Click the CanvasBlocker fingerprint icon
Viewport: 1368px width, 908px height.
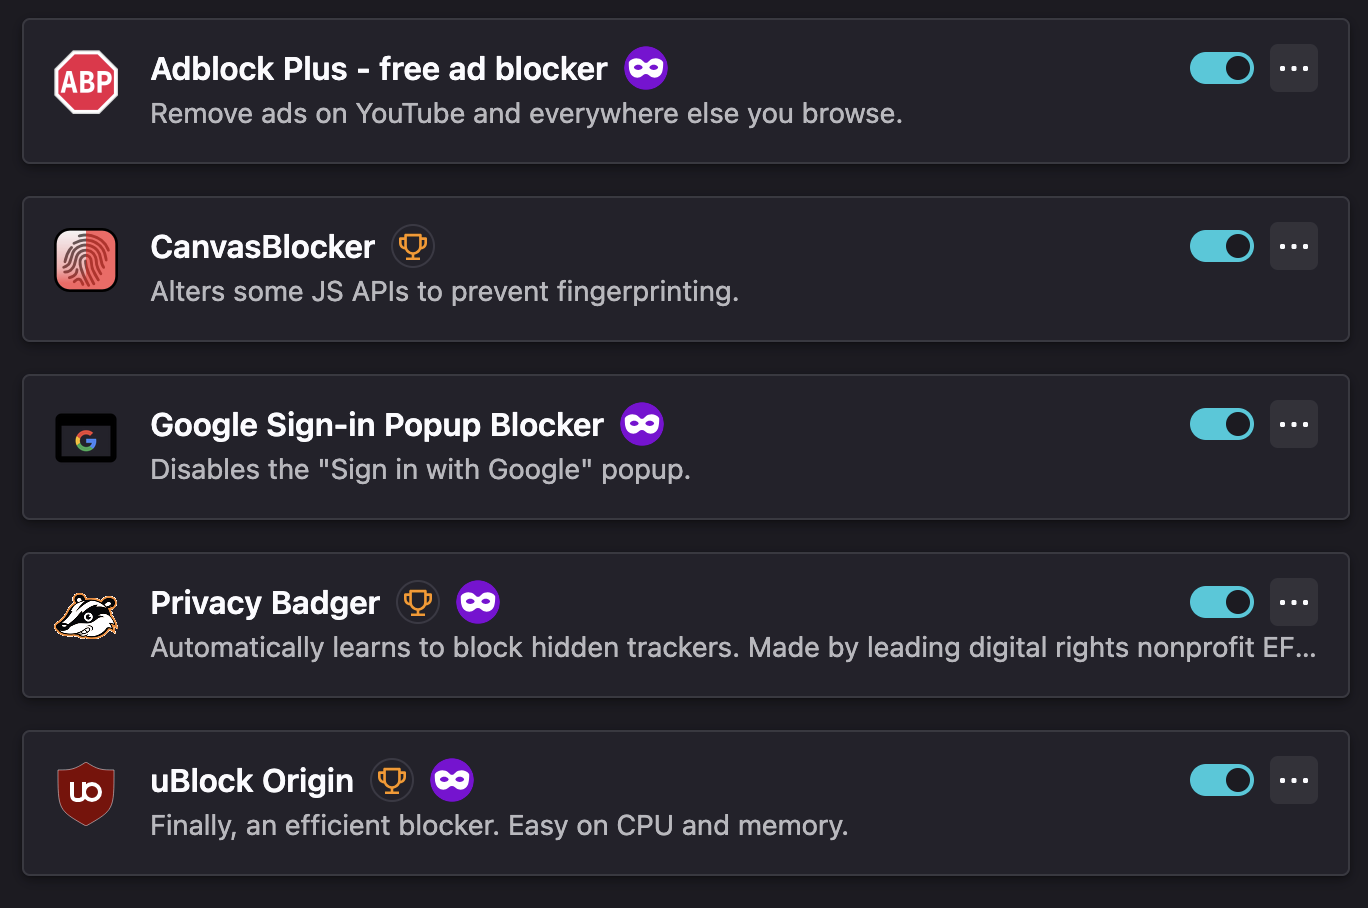pyautogui.click(x=86, y=260)
